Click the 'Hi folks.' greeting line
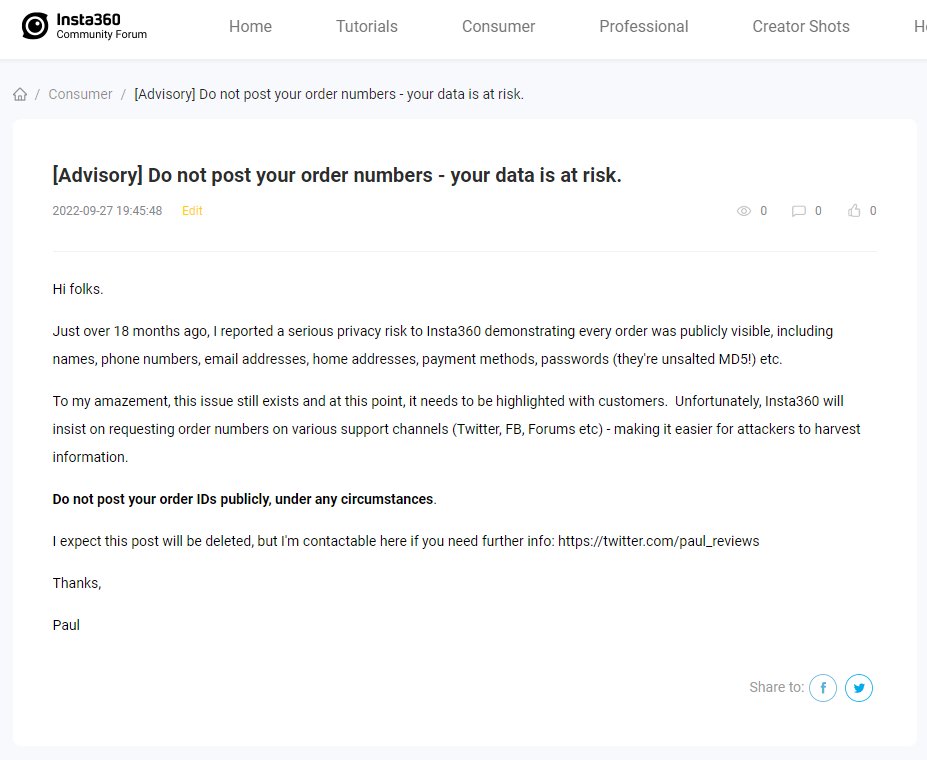The width and height of the screenshot is (927, 760). tap(78, 289)
